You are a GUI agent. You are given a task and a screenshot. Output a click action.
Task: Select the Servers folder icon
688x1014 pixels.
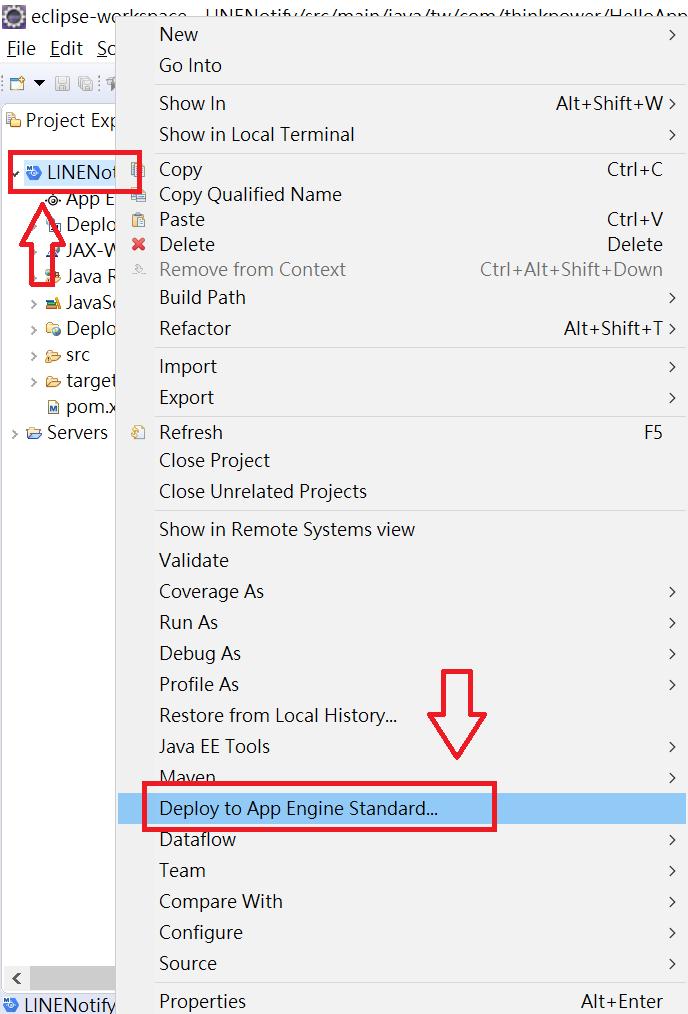tap(34, 433)
